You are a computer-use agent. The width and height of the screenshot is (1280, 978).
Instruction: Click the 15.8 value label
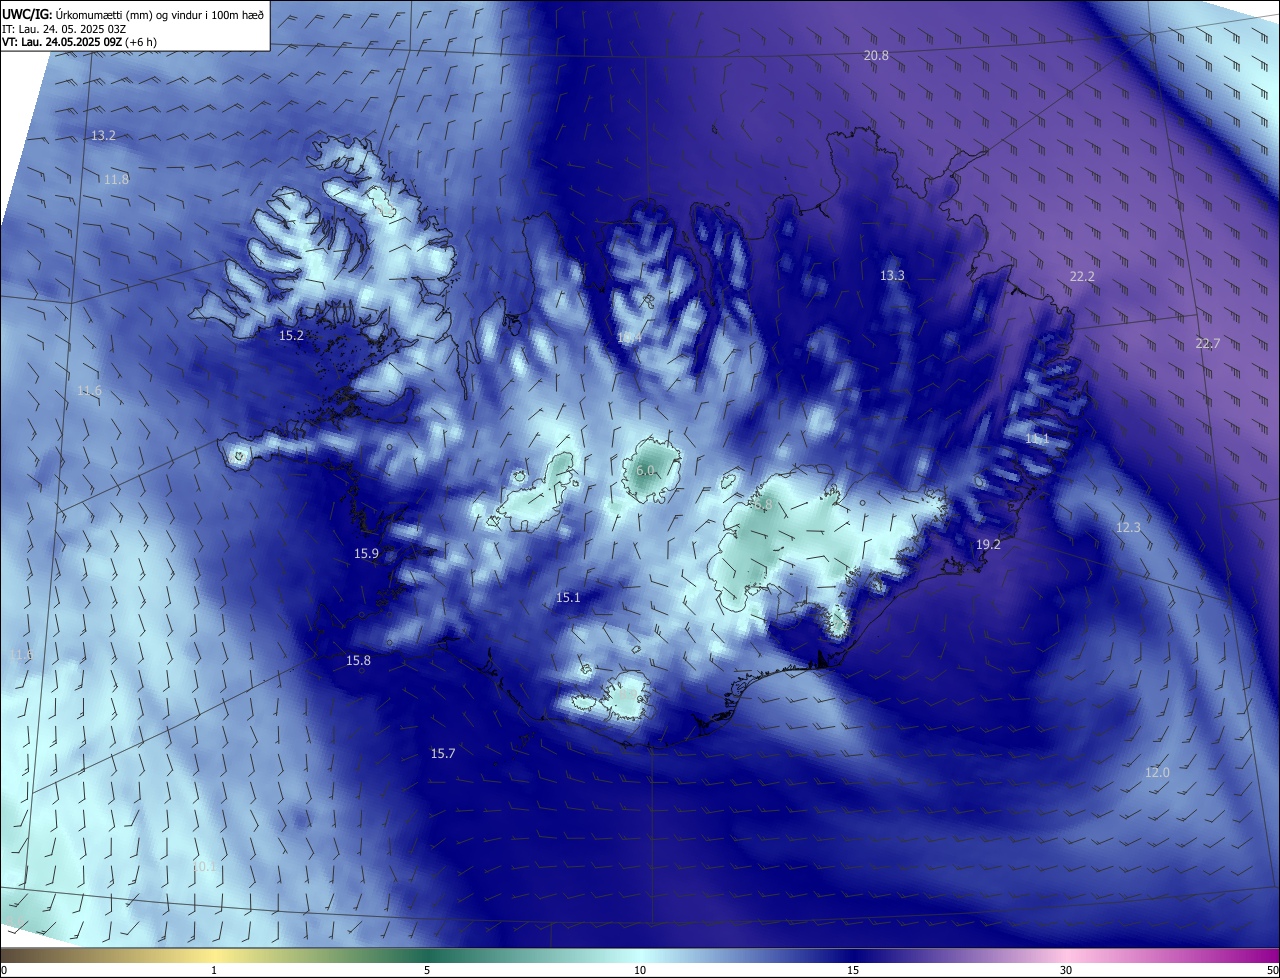pyautogui.click(x=358, y=661)
